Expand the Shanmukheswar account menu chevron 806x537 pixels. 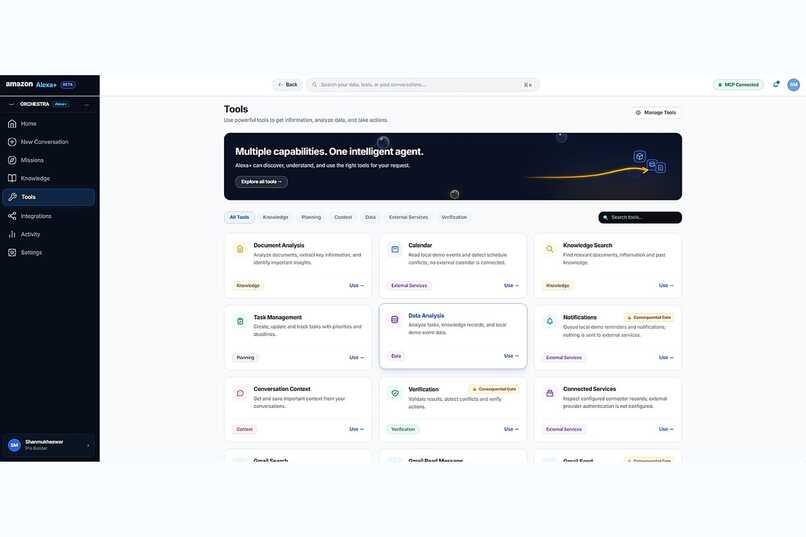pyautogui.click(x=88, y=445)
